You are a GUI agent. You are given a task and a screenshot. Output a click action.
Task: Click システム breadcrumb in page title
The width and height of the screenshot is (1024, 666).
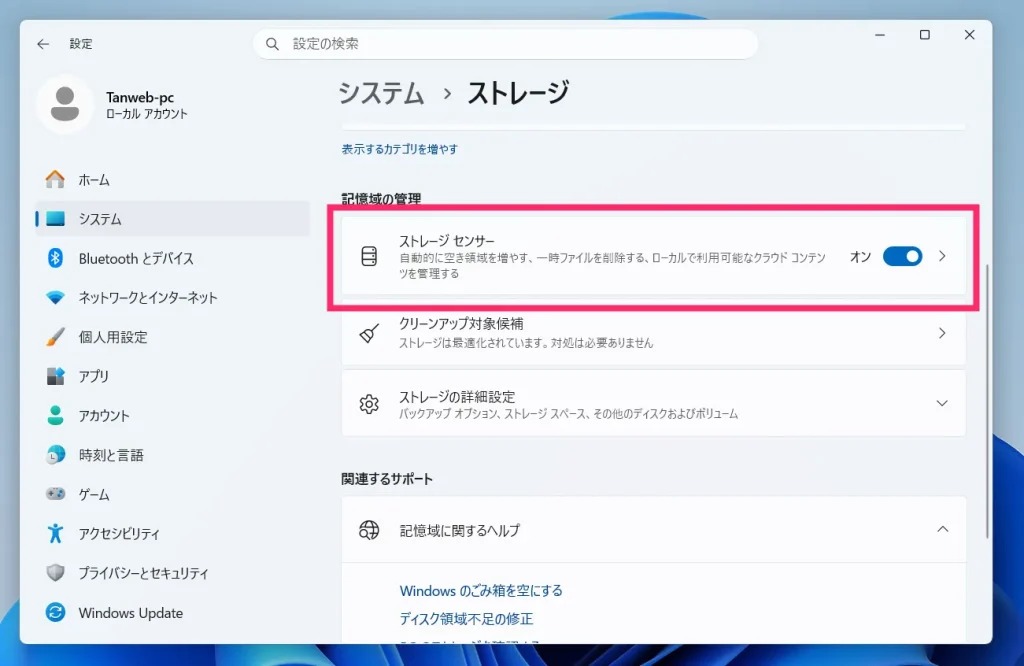(381, 93)
